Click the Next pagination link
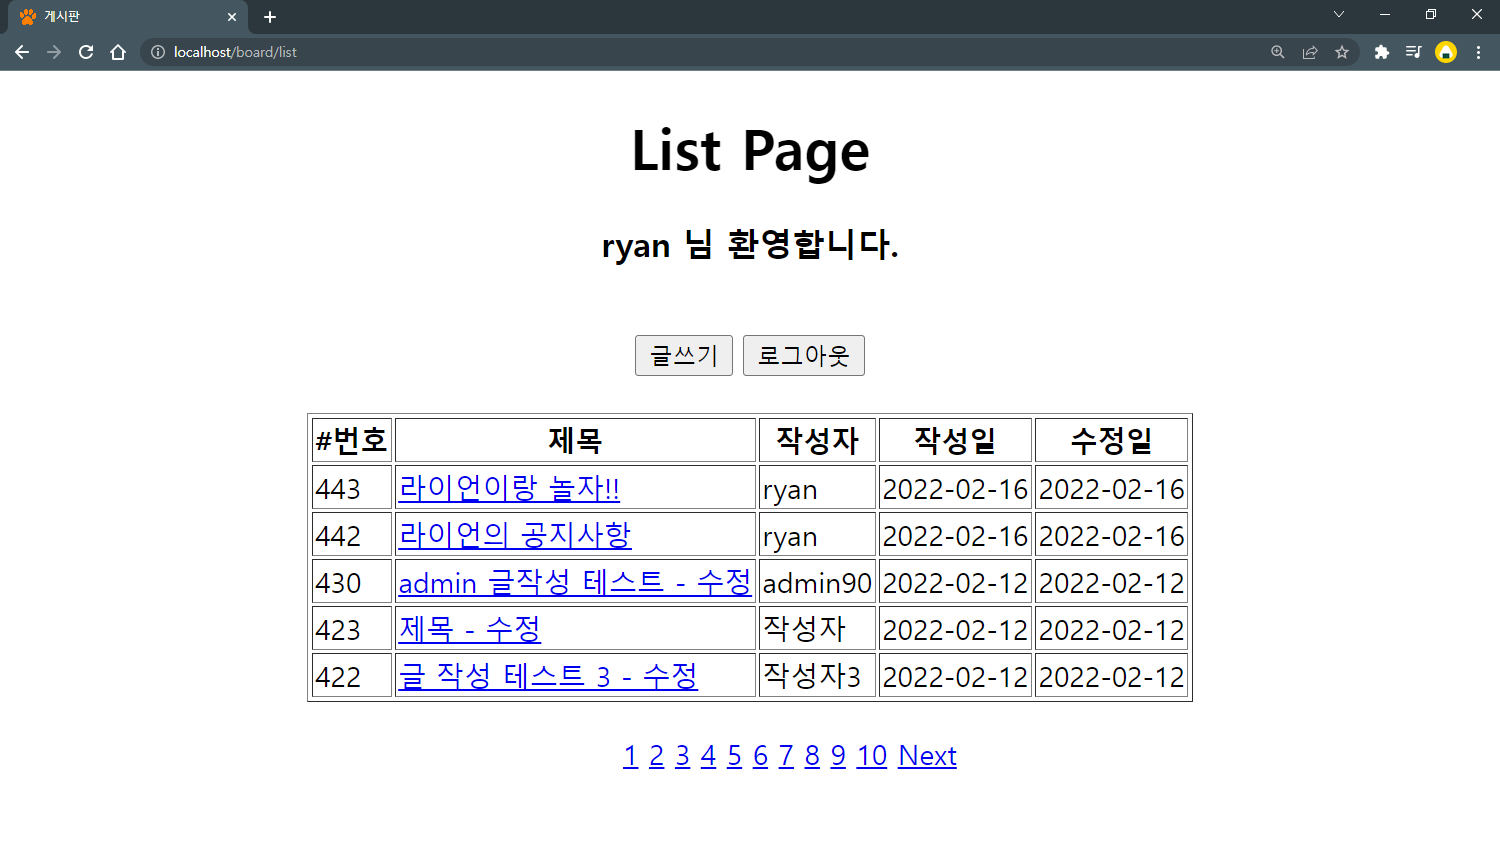The image size is (1500, 860). [927, 756]
